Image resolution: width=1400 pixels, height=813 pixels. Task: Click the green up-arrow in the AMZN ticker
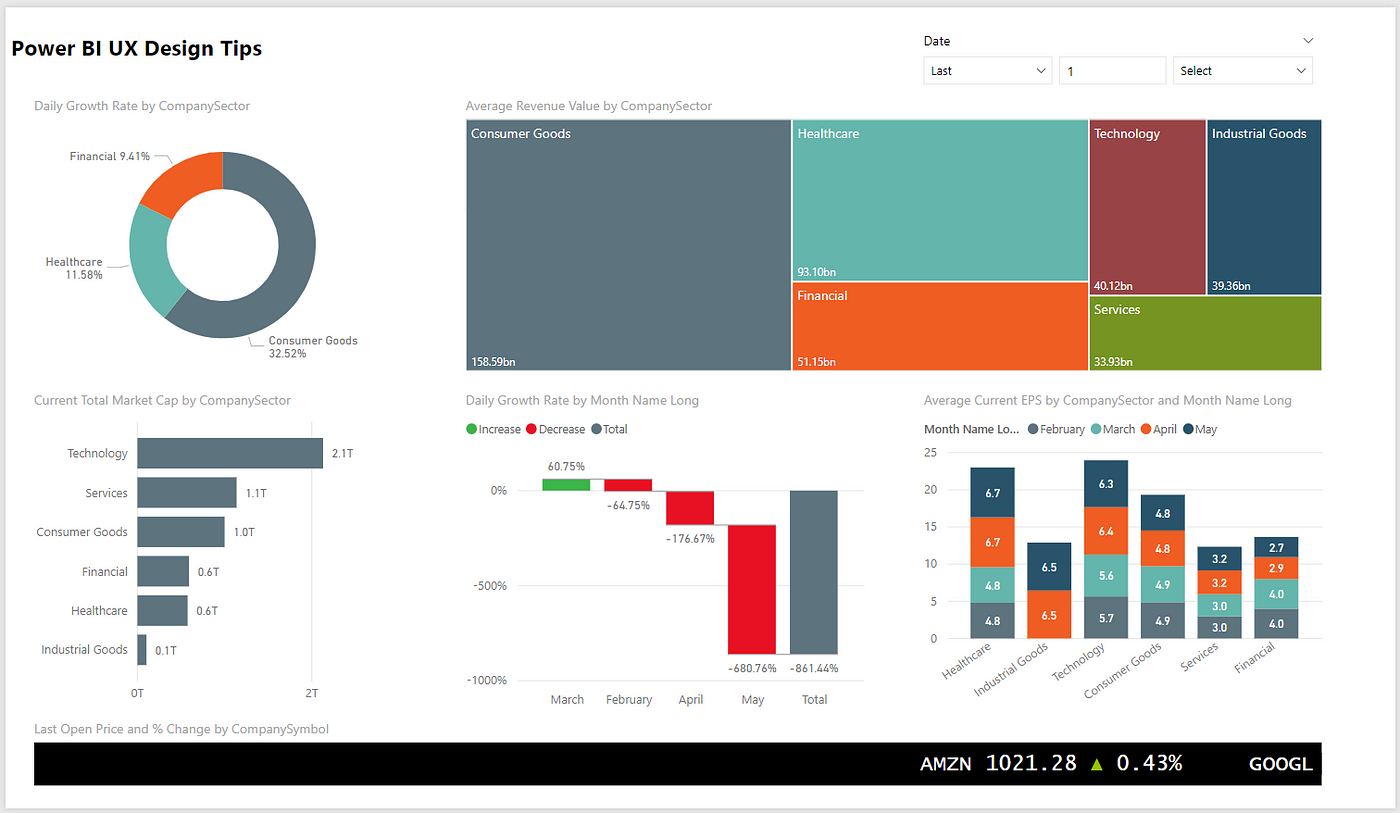click(x=1097, y=765)
